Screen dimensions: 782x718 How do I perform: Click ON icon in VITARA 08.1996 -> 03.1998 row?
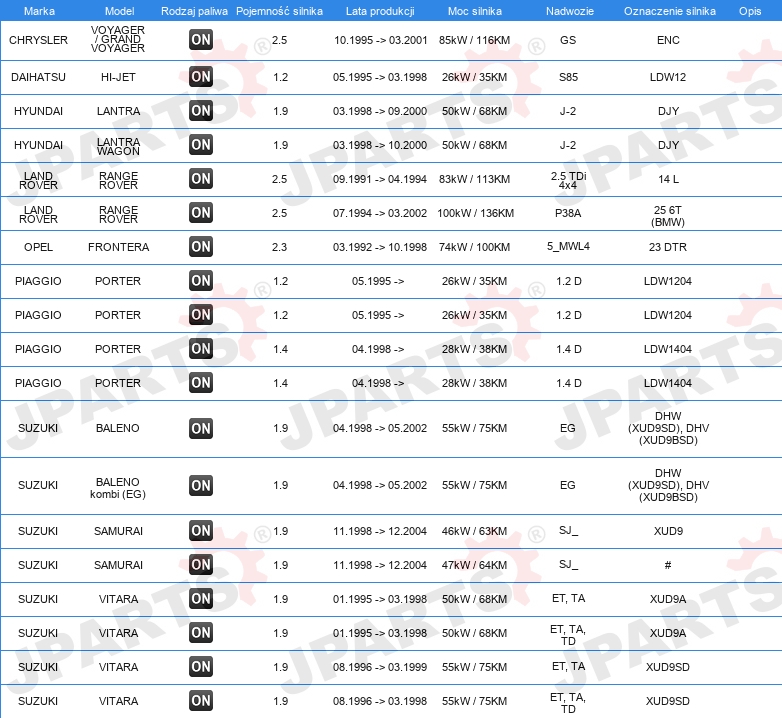201,701
